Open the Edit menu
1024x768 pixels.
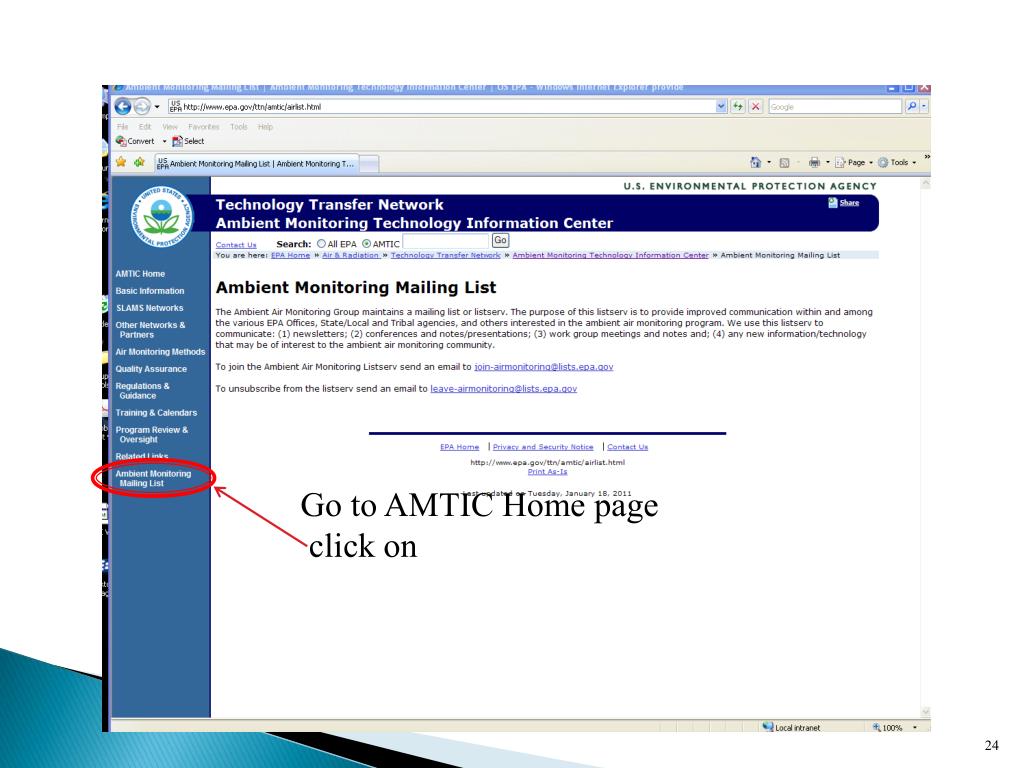coord(144,127)
